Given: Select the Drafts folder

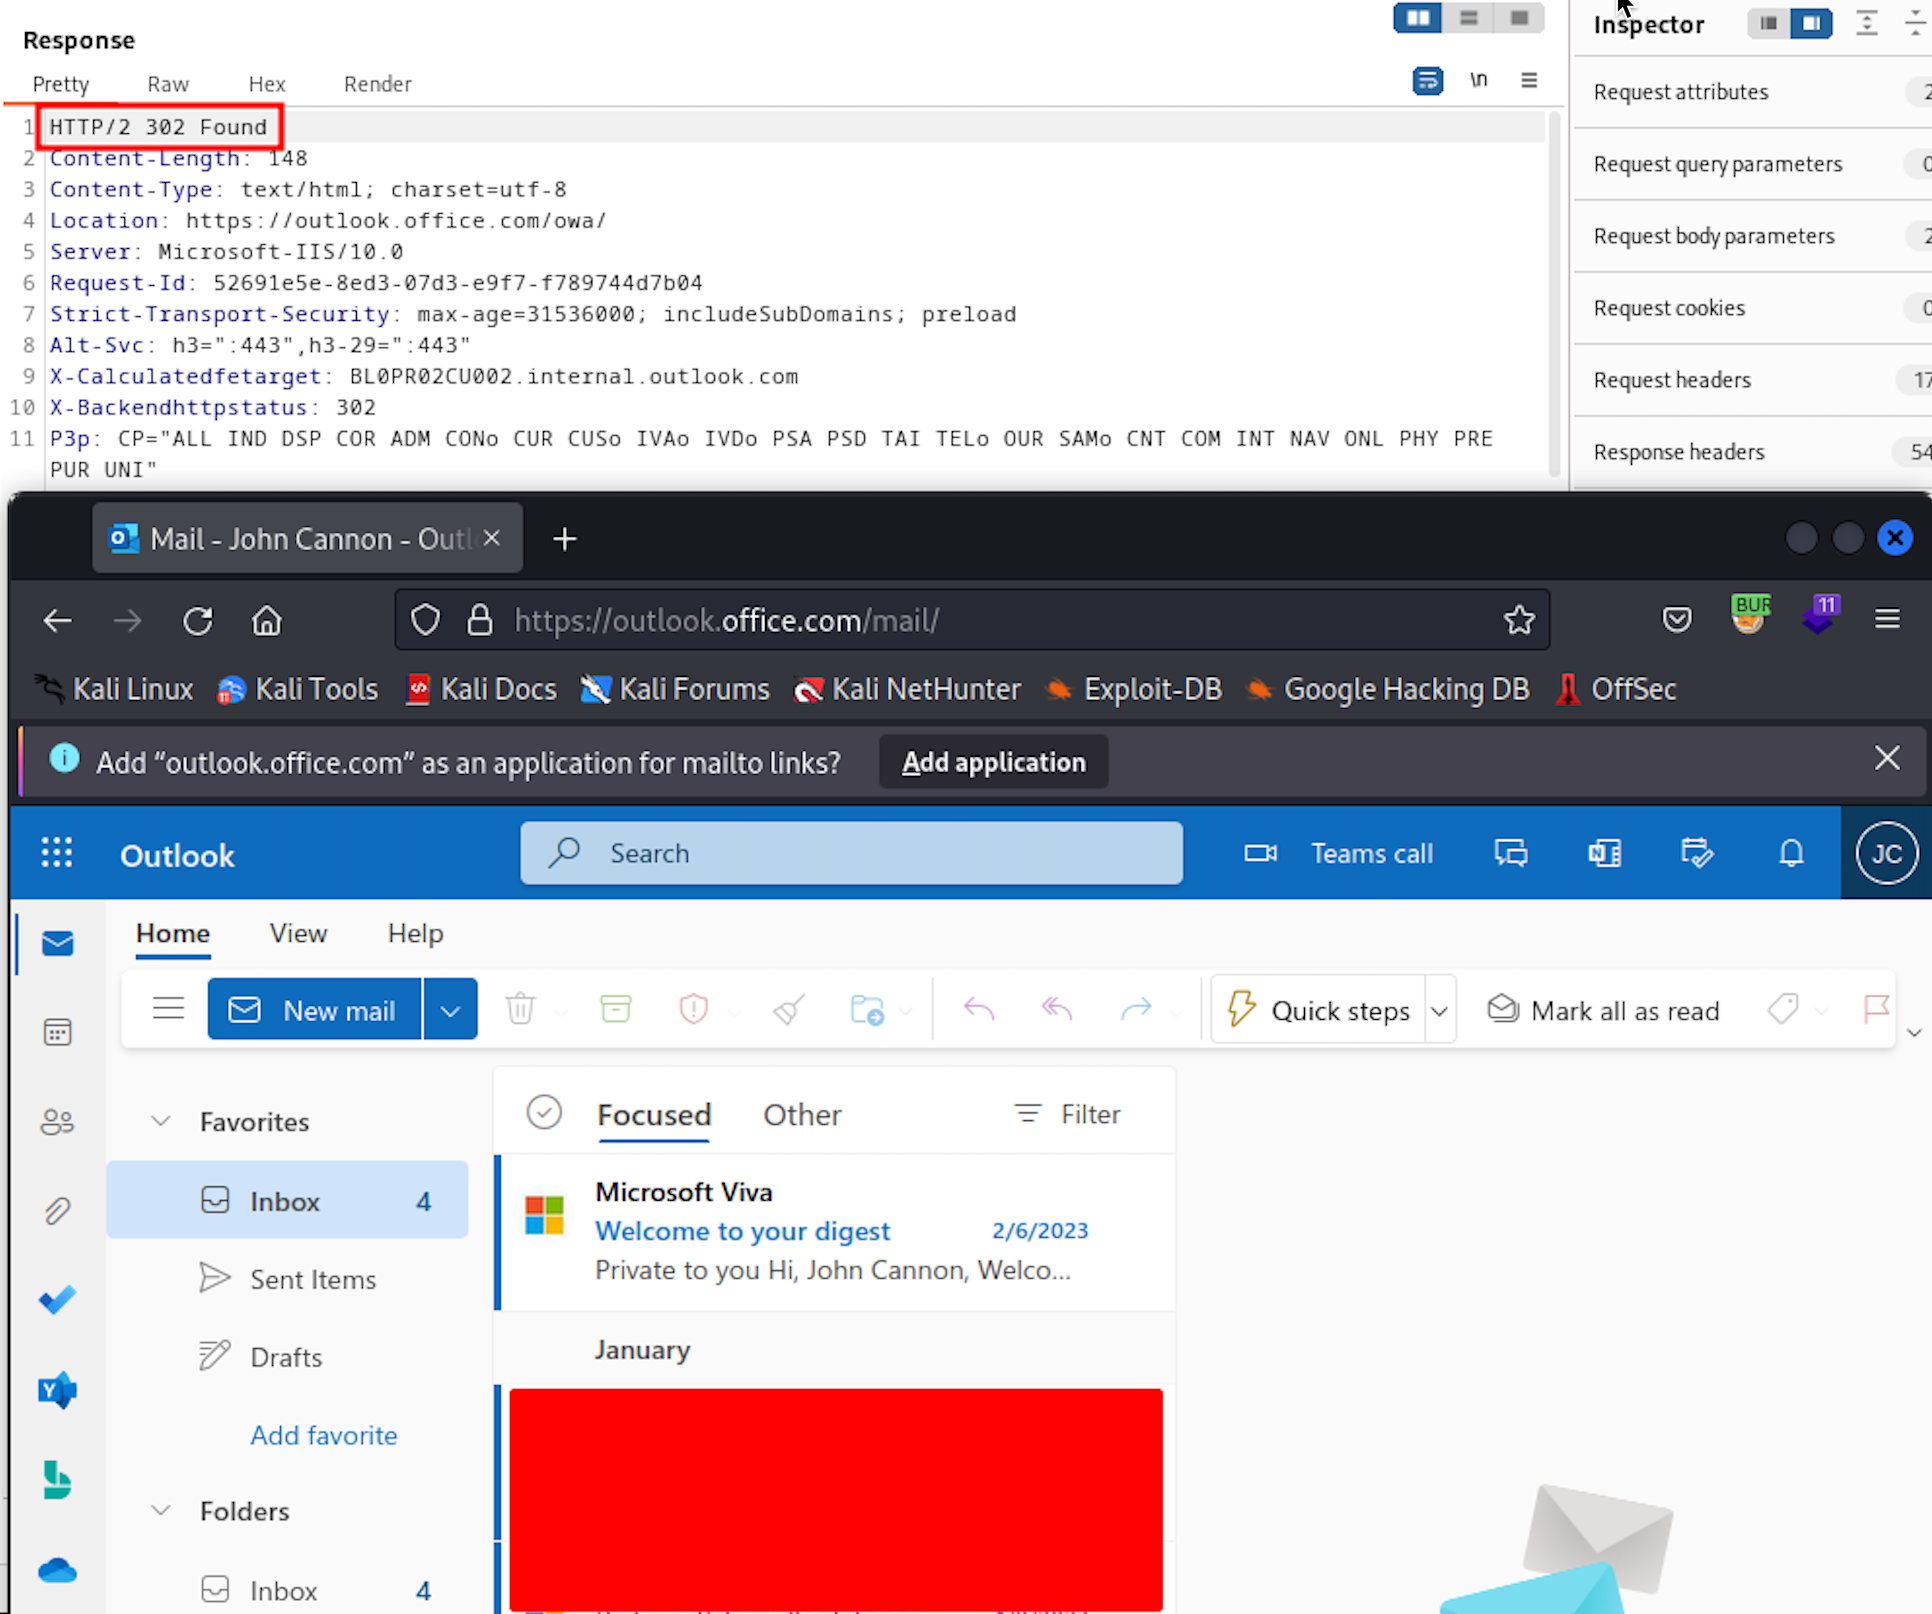Looking at the screenshot, I should (288, 1357).
